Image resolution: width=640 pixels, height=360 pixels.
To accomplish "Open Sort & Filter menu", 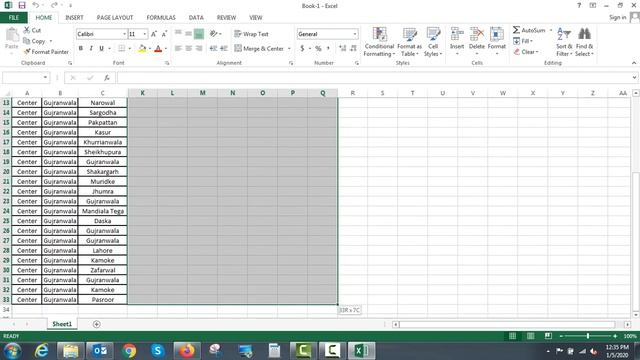I will click(x=564, y=42).
